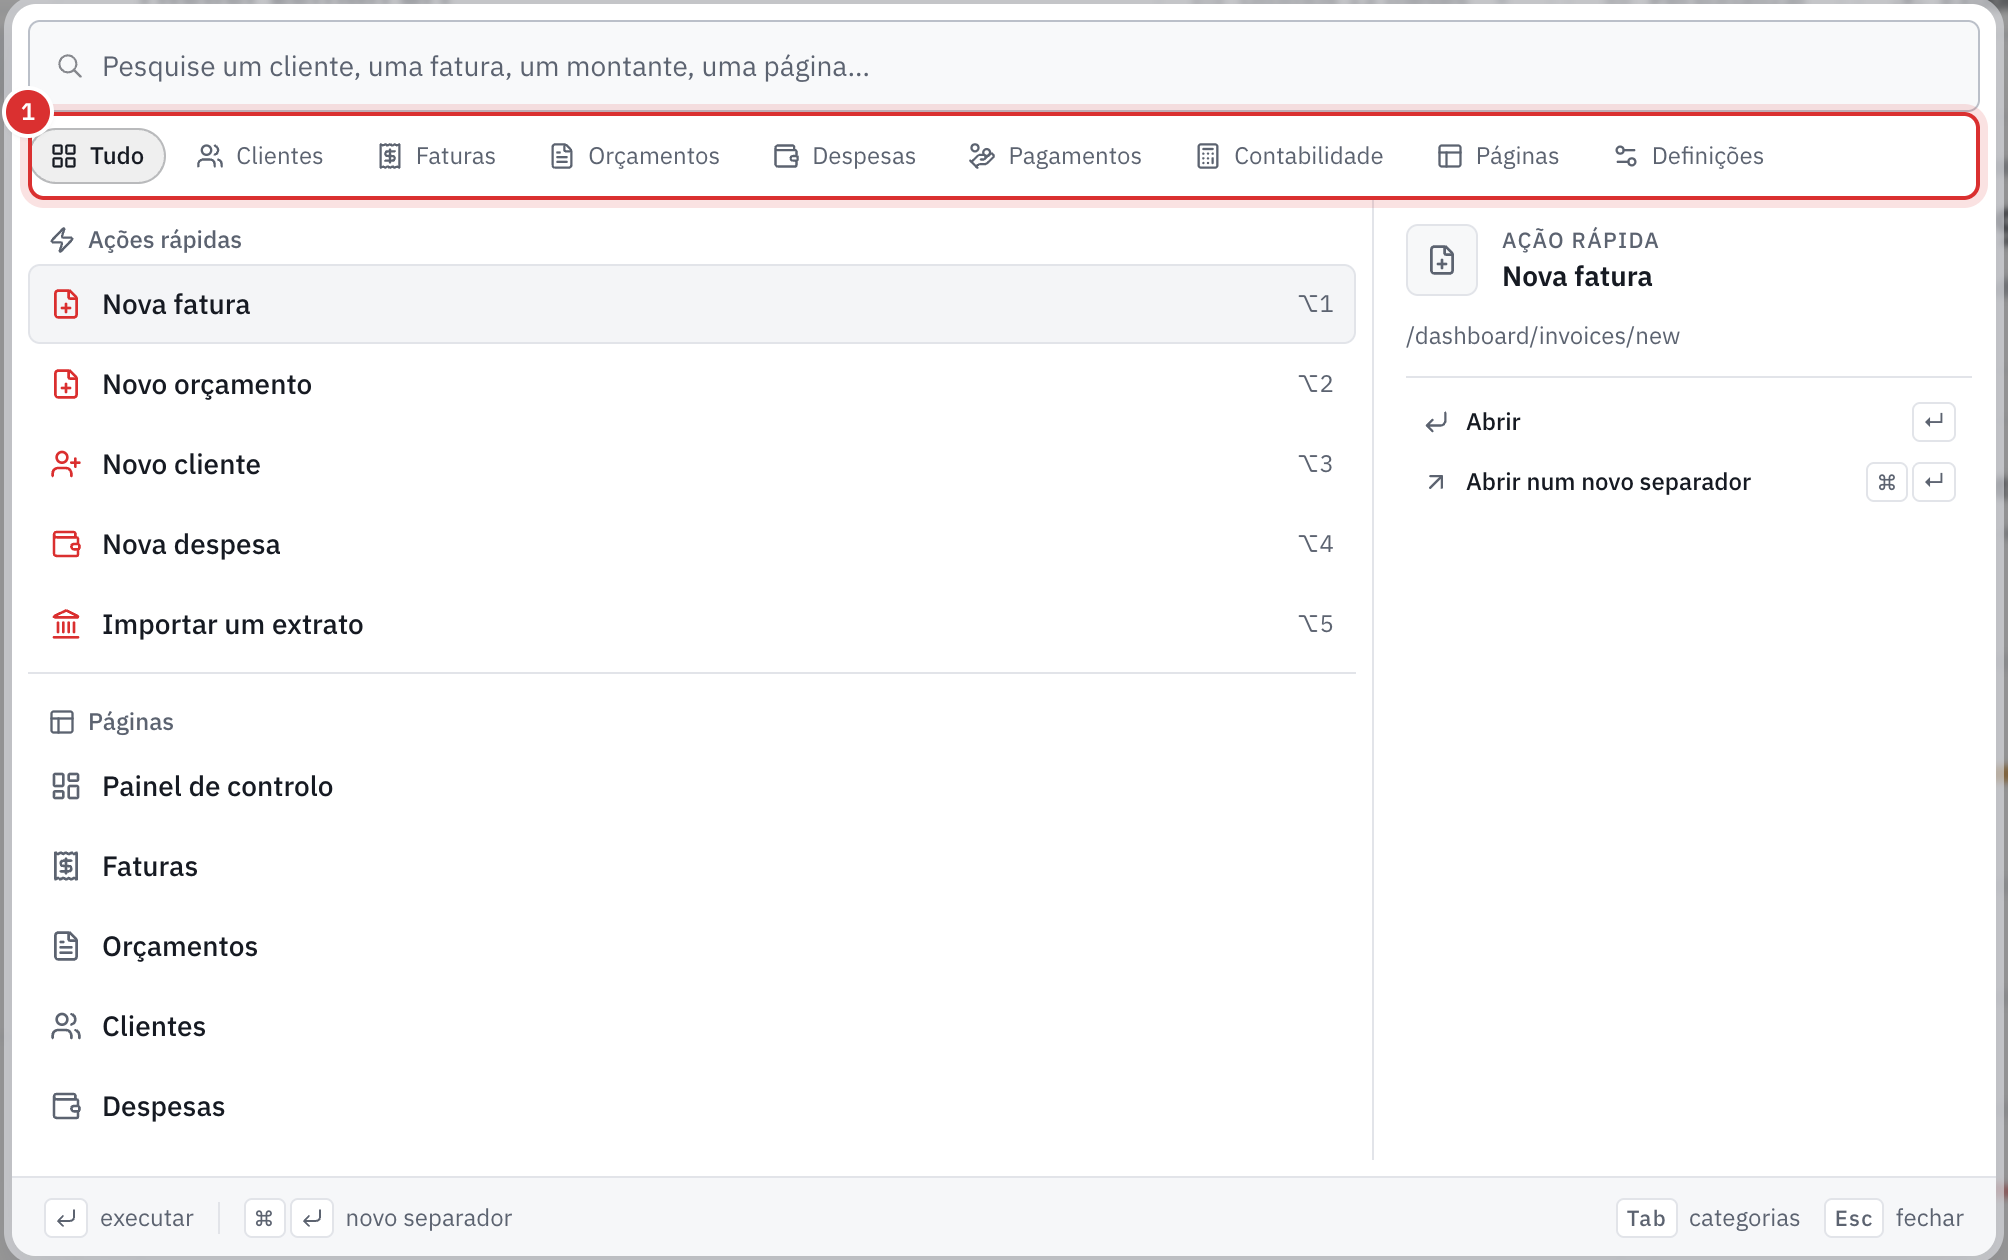Switch to the Clientes category tab

click(260, 156)
